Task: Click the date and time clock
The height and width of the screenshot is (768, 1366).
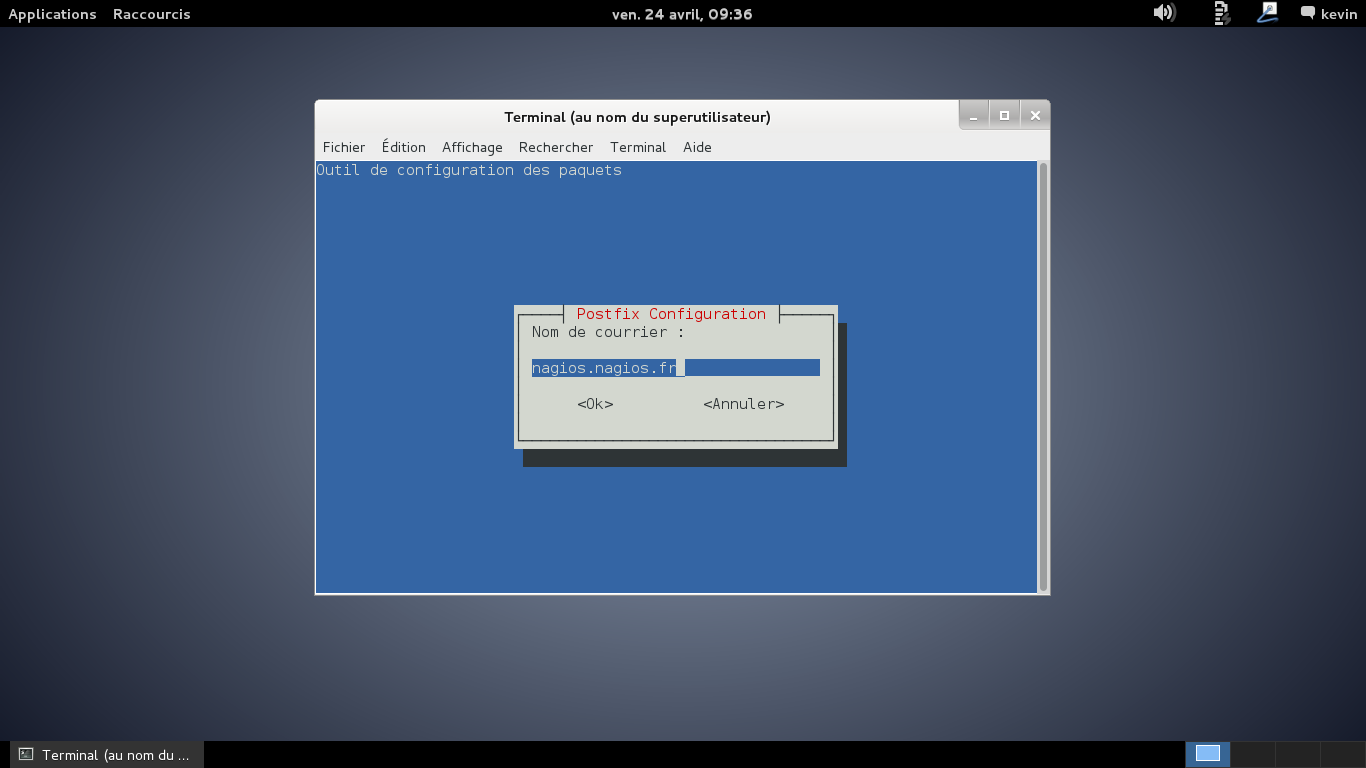Action: tap(682, 14)
